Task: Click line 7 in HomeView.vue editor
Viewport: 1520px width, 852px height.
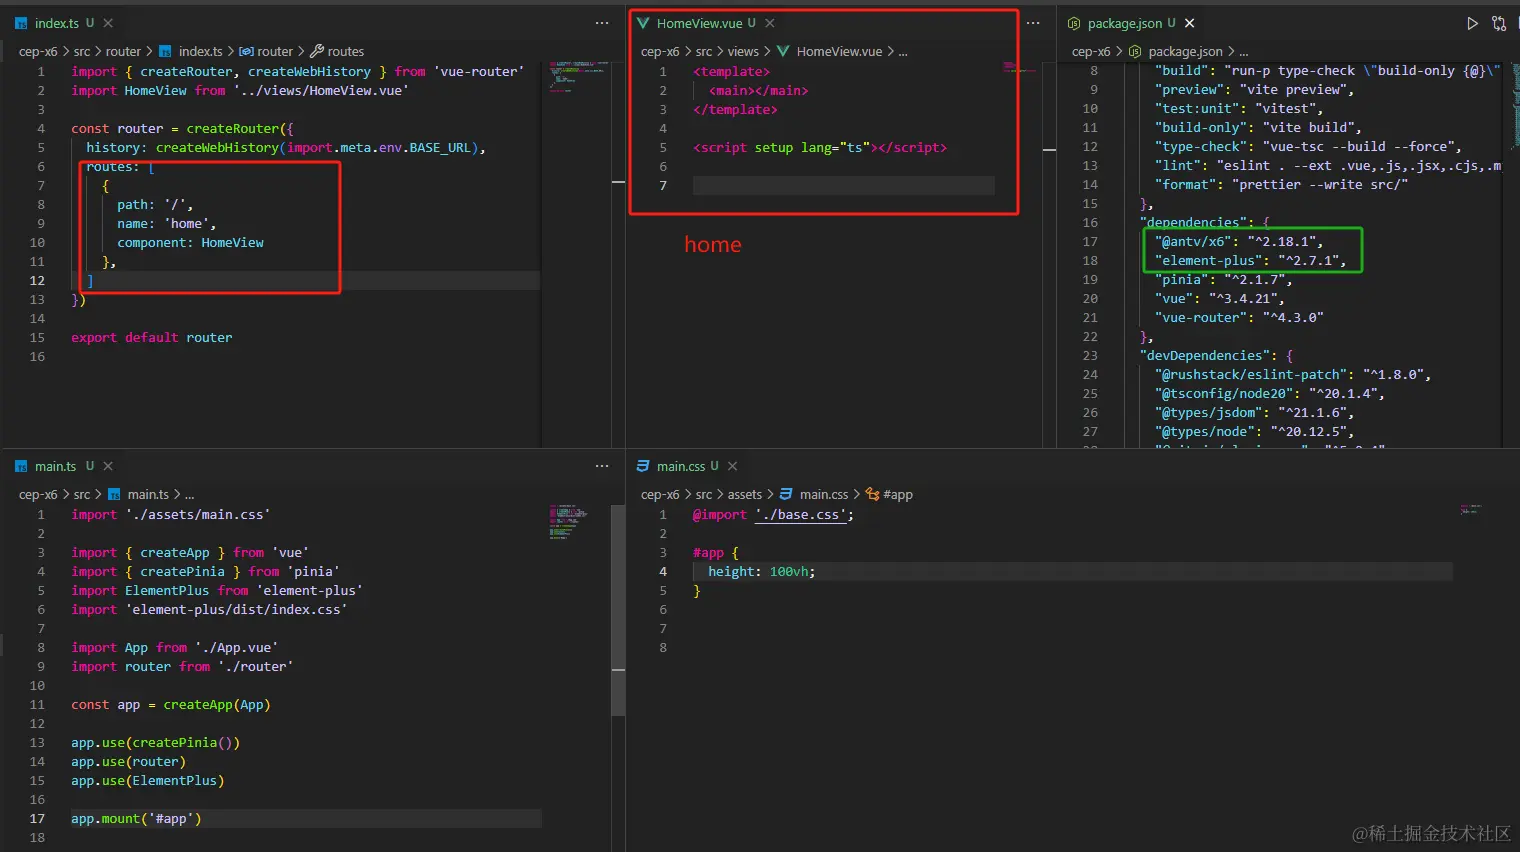Action: pyautogui.click(x=843, y=185)
